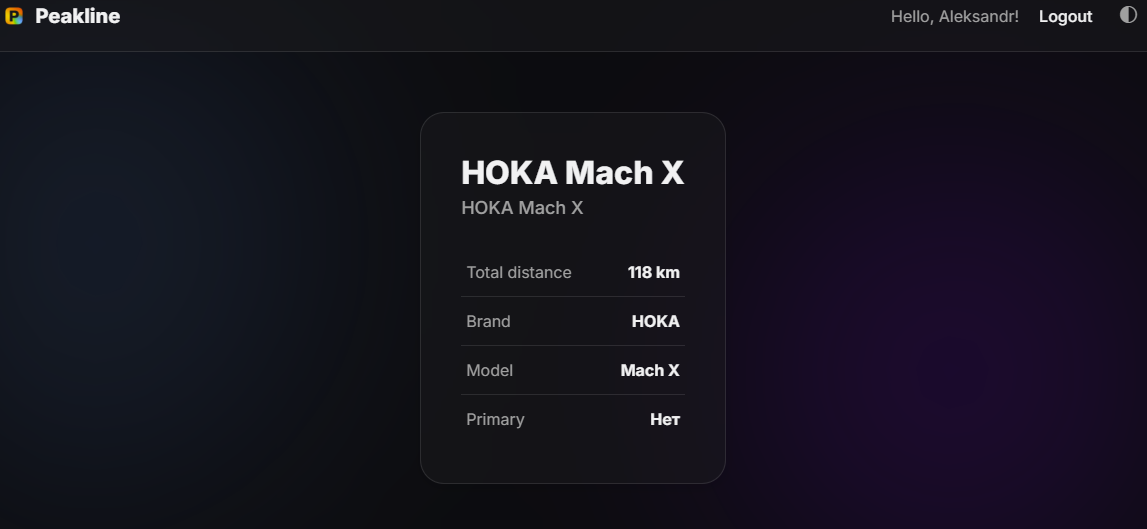Image resolution: width=1147 pixels, height=529 pixels.
Task: Click the Total distance row
Action: pos(573,272)
